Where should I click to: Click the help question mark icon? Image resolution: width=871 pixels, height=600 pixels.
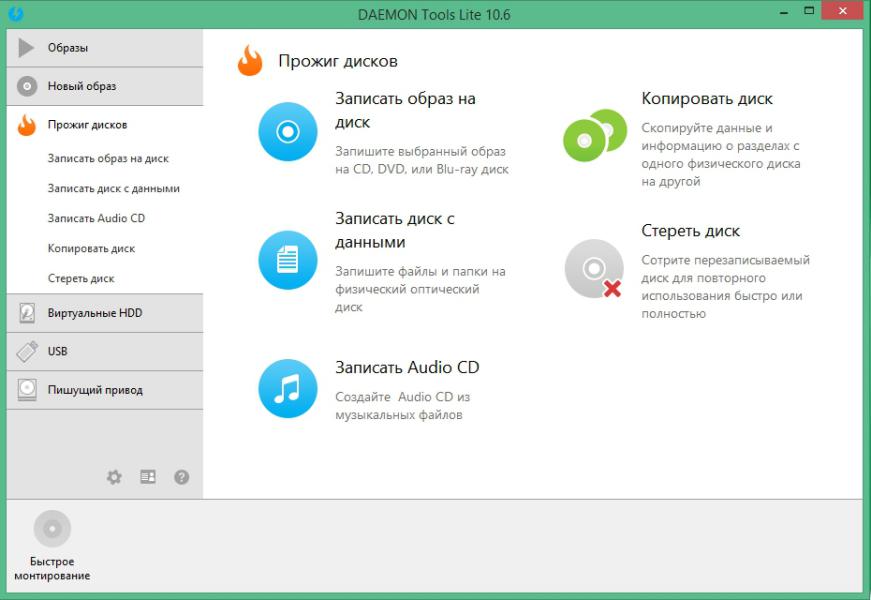[182, 478]
